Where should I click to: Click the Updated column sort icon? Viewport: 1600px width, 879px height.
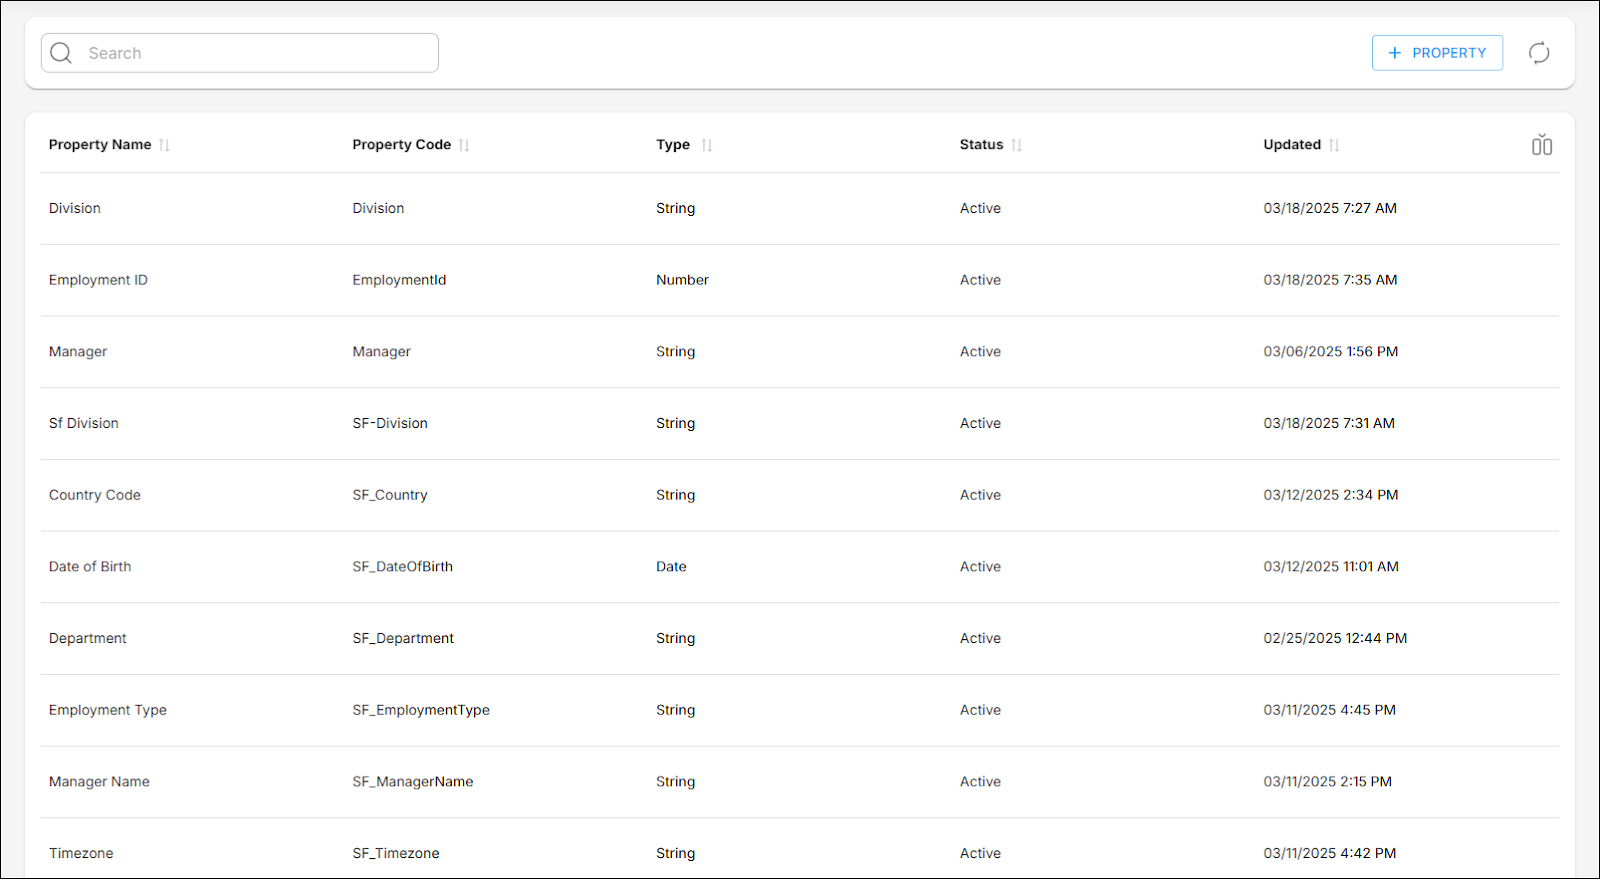[1334, 145]
